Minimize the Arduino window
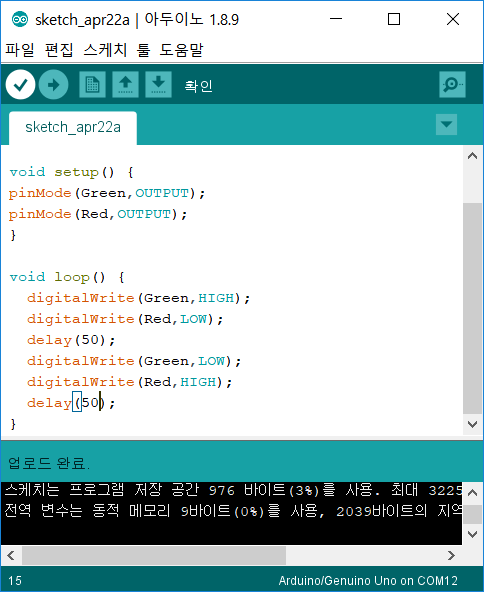 (x=336, y=19)
